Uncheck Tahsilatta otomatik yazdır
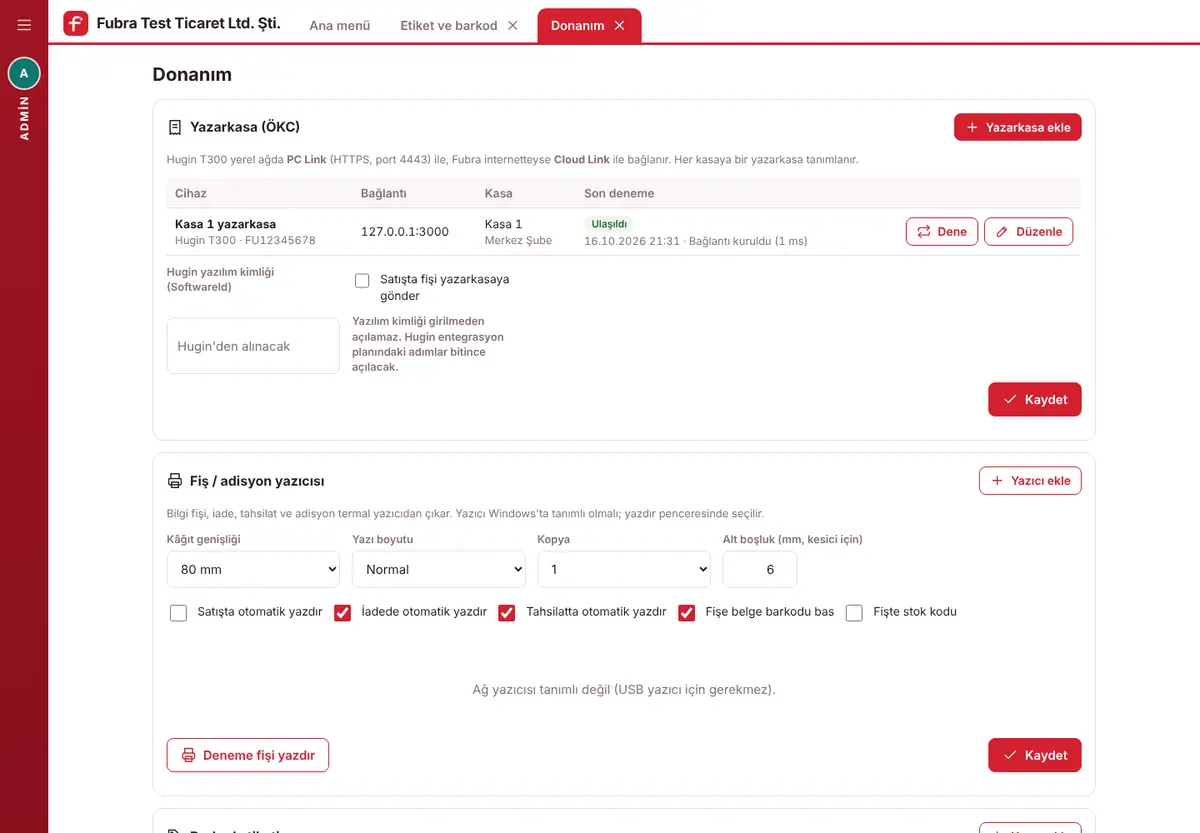Image resolution: width=1200 pixels, height=833 pixels. [507, 613]
